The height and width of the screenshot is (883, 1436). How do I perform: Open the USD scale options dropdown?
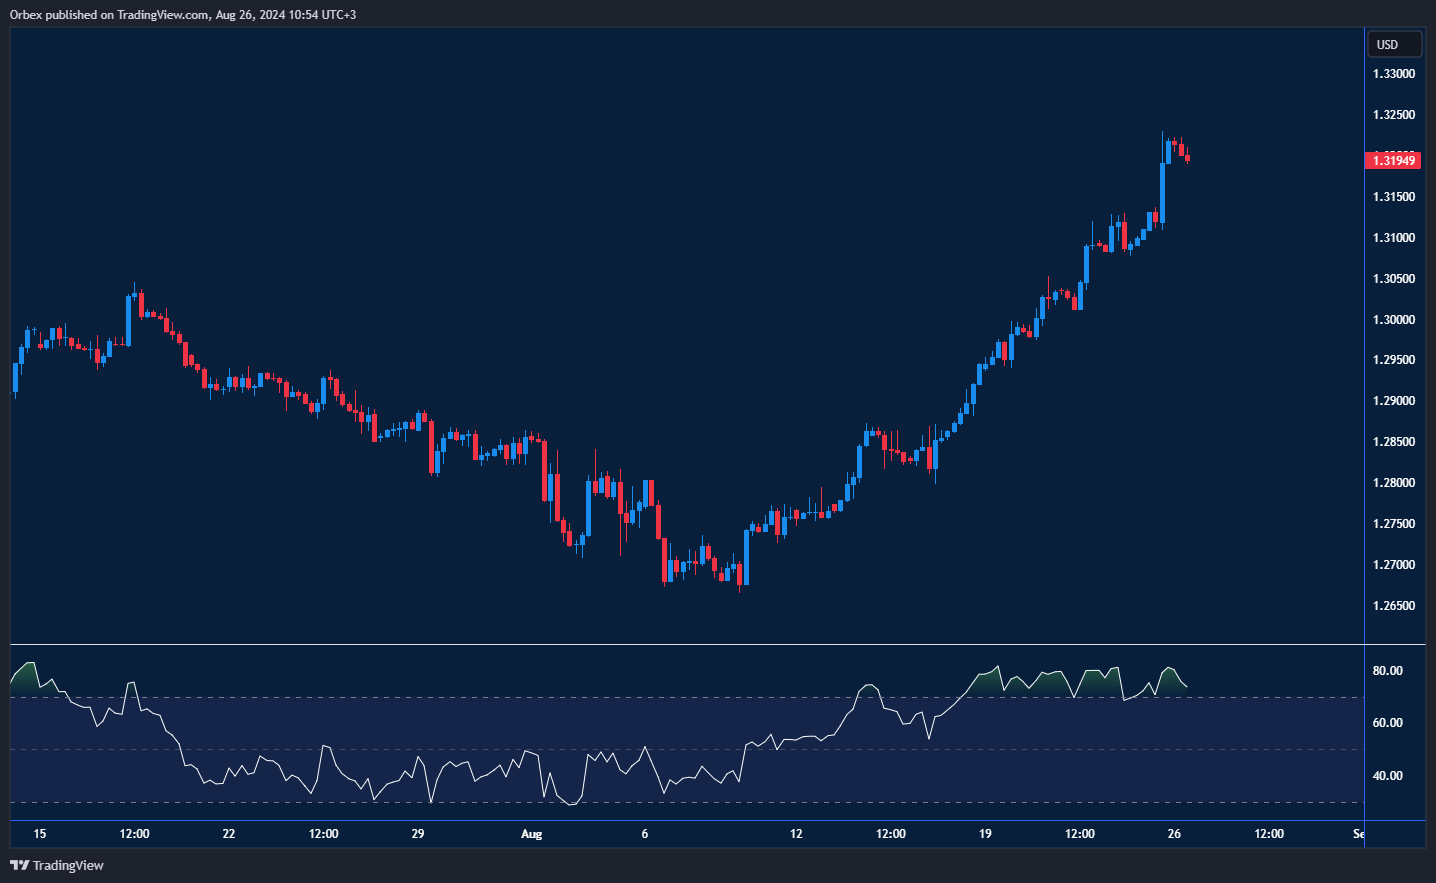point(1393,44)
